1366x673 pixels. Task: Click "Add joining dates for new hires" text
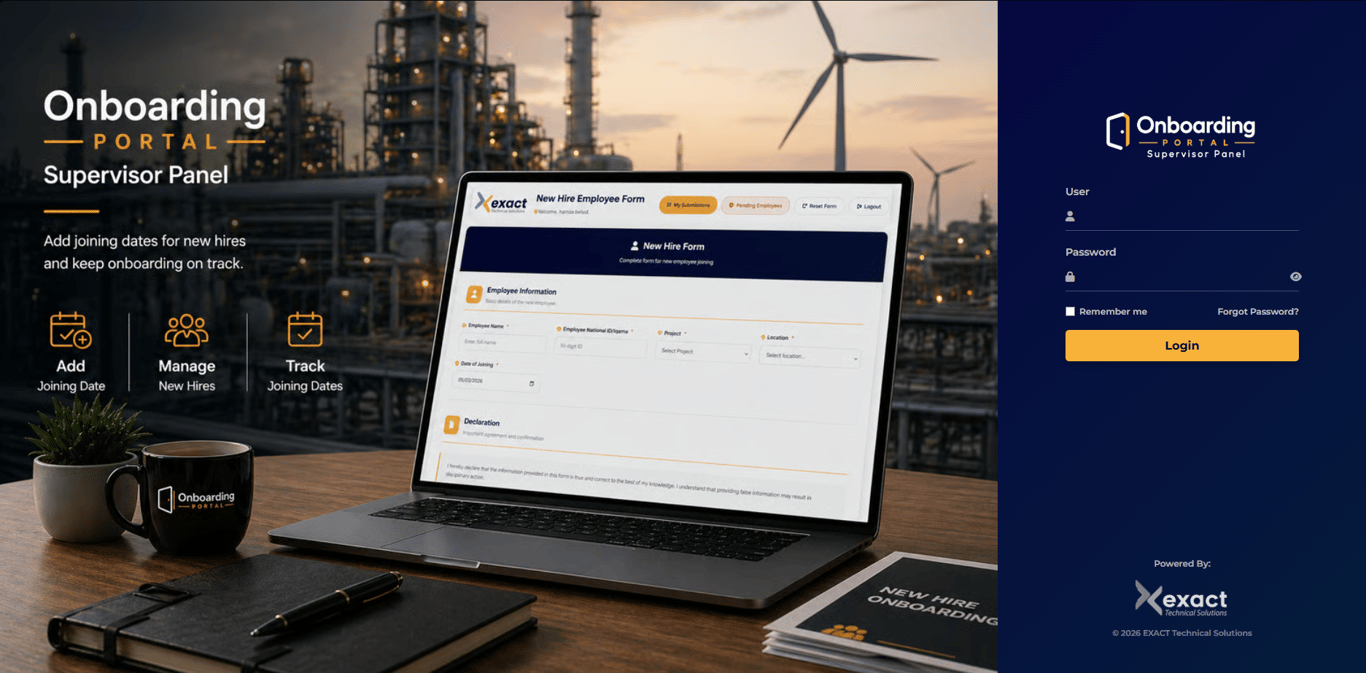144,241
